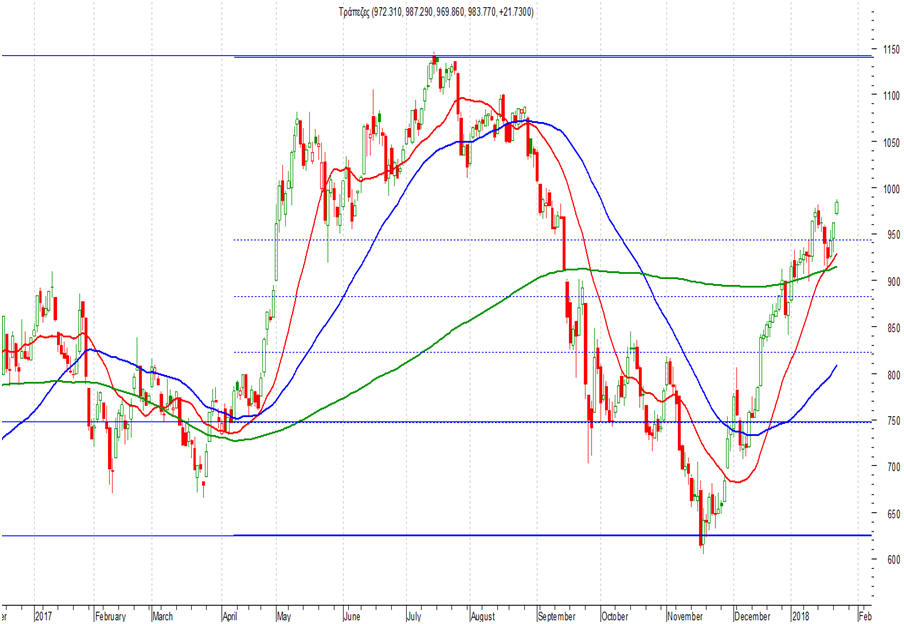Select the 1000 price axis label
Image resolution: width=904 pixels, height=624 pixels.
coord(891,189)
